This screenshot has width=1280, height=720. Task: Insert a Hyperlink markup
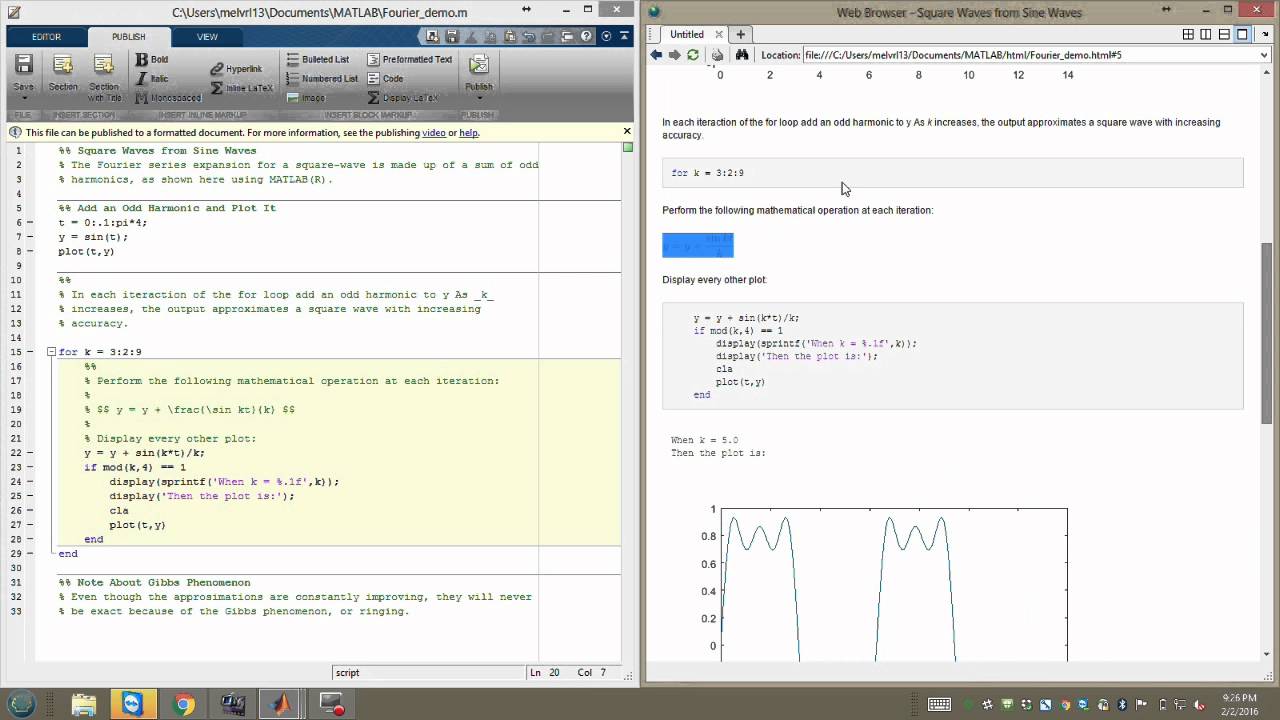pyautogui.click(x=236, y=69)
